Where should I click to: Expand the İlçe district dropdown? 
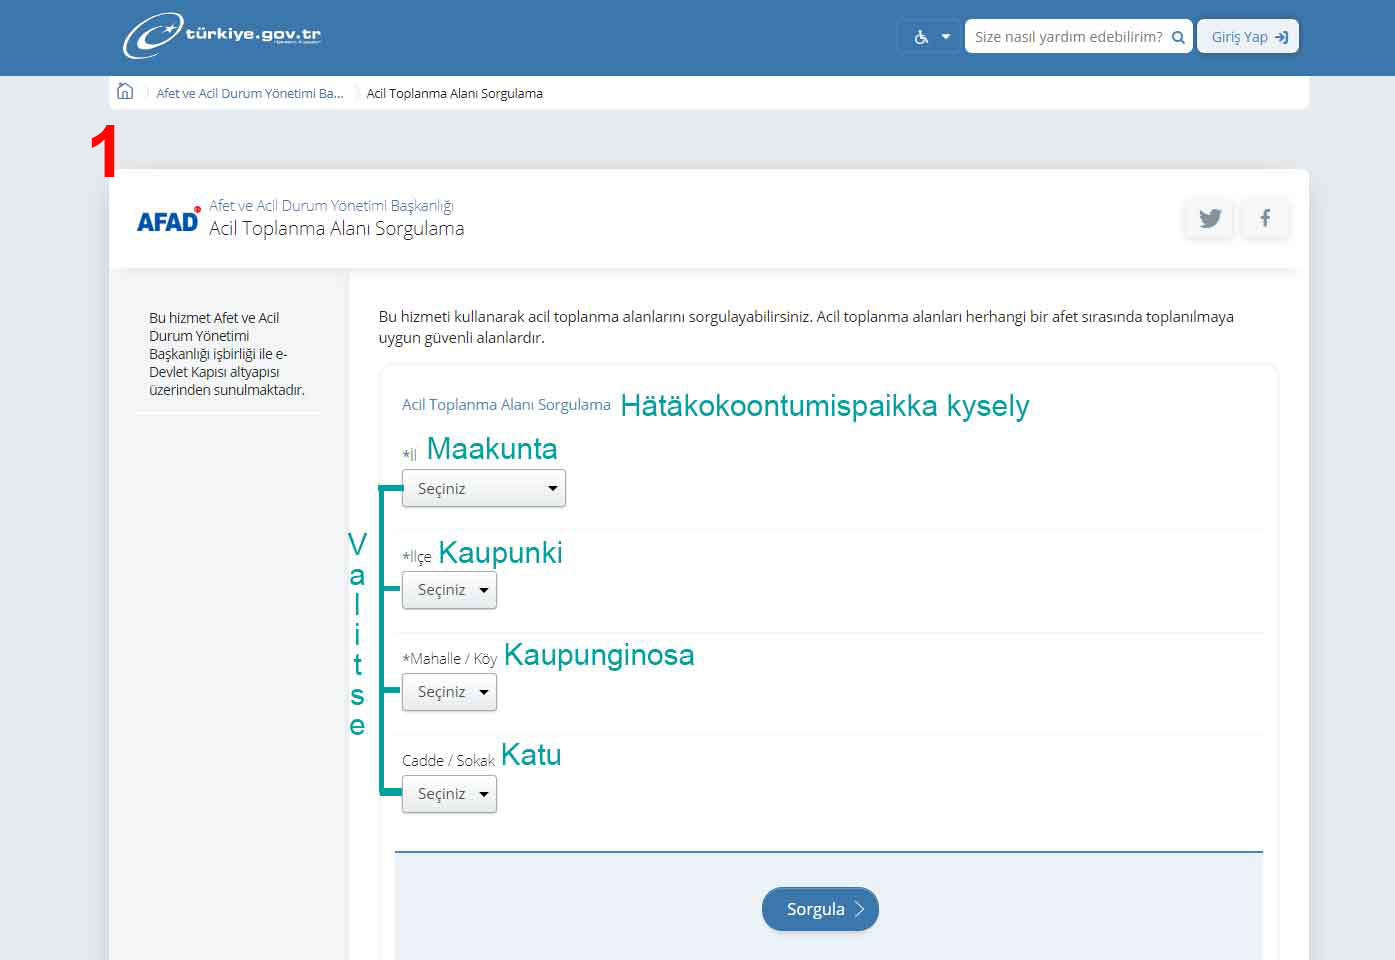tap(449, 590)
